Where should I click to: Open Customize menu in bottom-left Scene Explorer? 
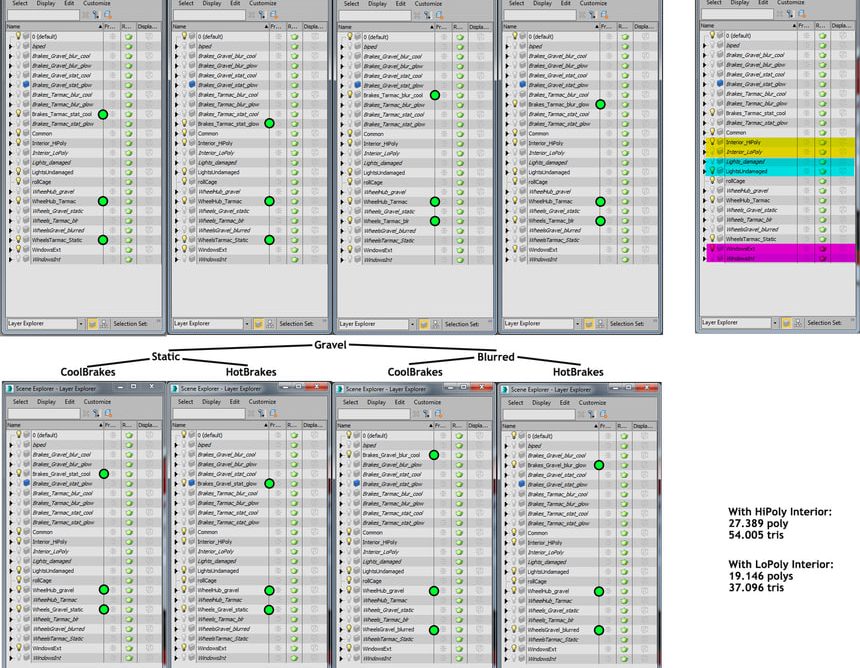pyautogui.click(x=97, y=402)
